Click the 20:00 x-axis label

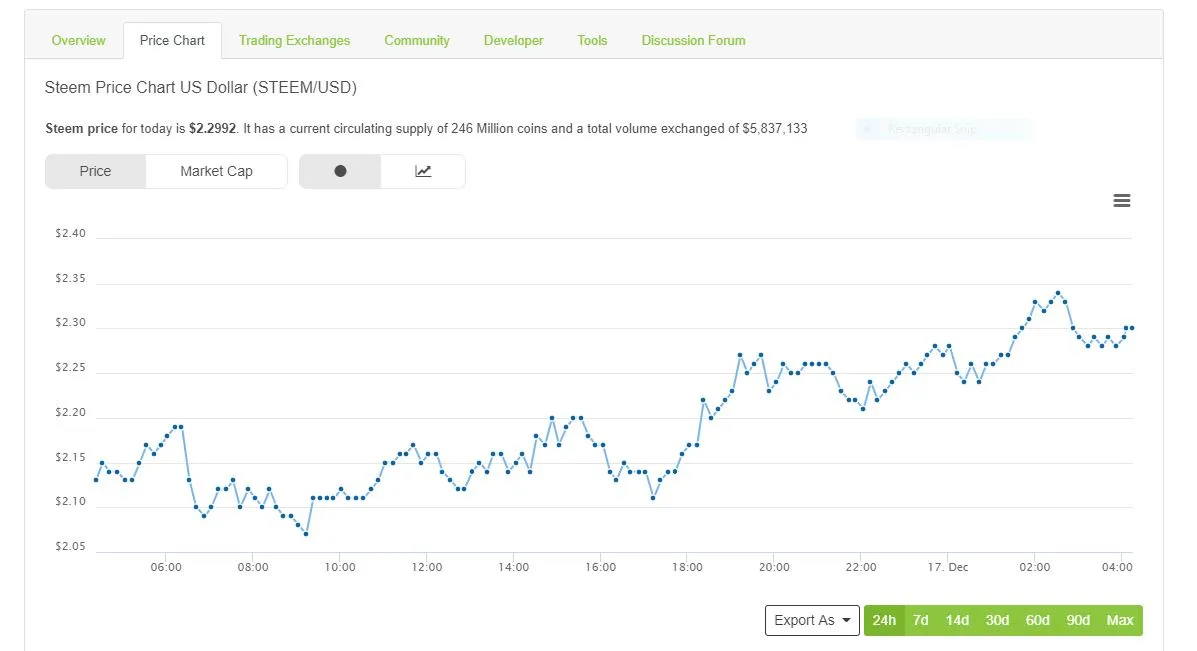pos(774,567)
